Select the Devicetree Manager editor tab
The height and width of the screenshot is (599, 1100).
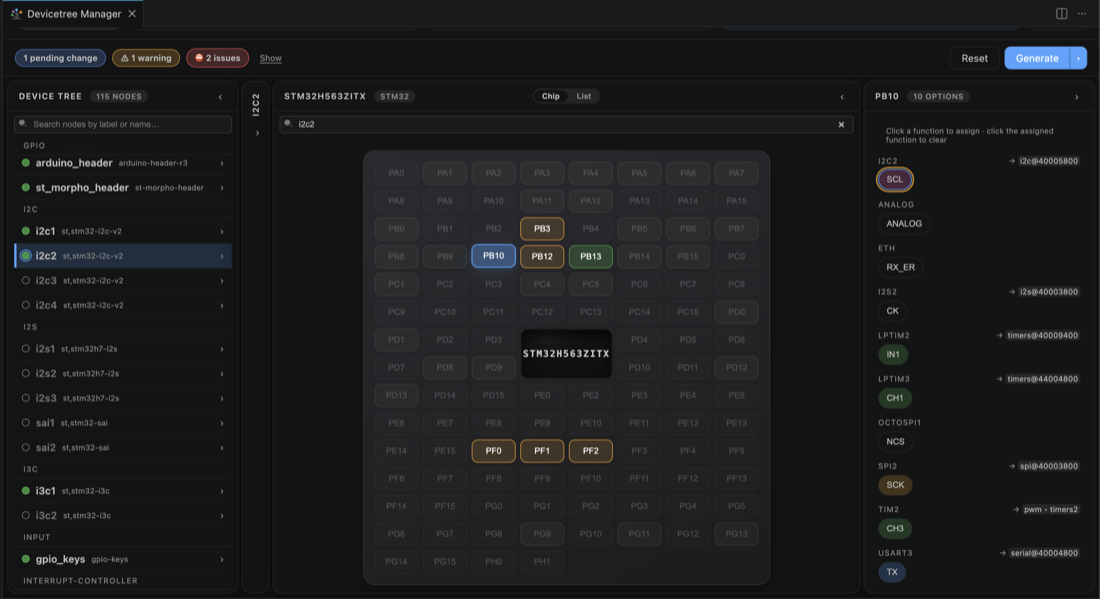click(x=74, y=13)
